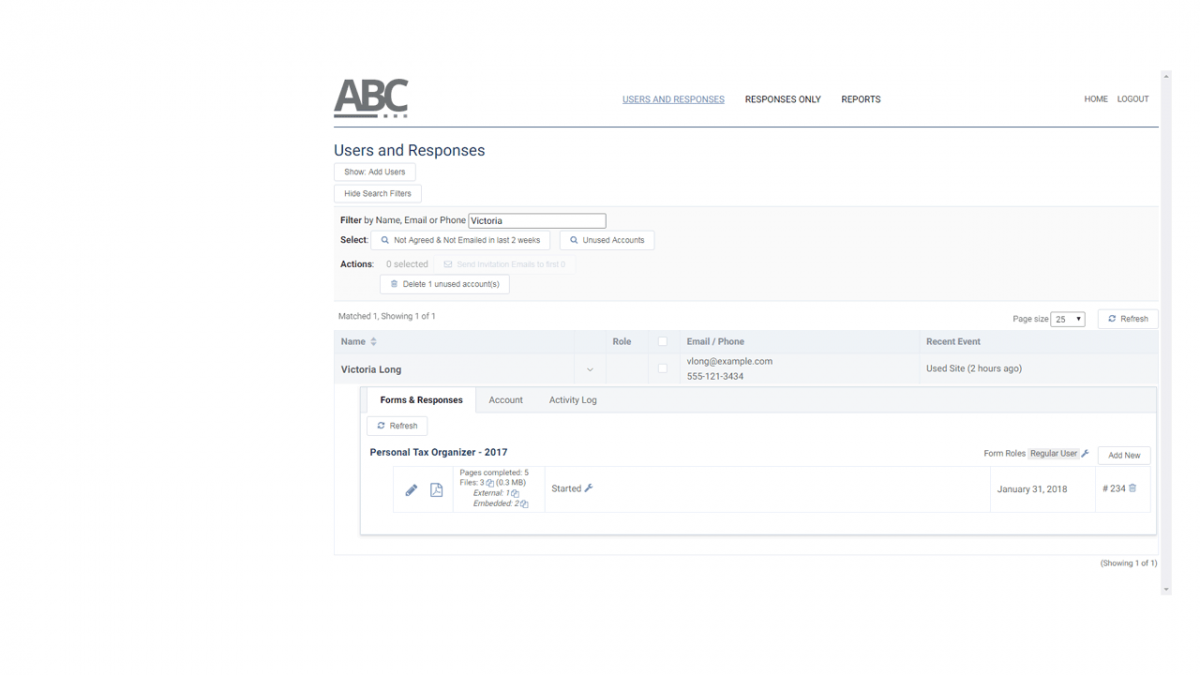Click the ABC logo

(x=371, y=98)
